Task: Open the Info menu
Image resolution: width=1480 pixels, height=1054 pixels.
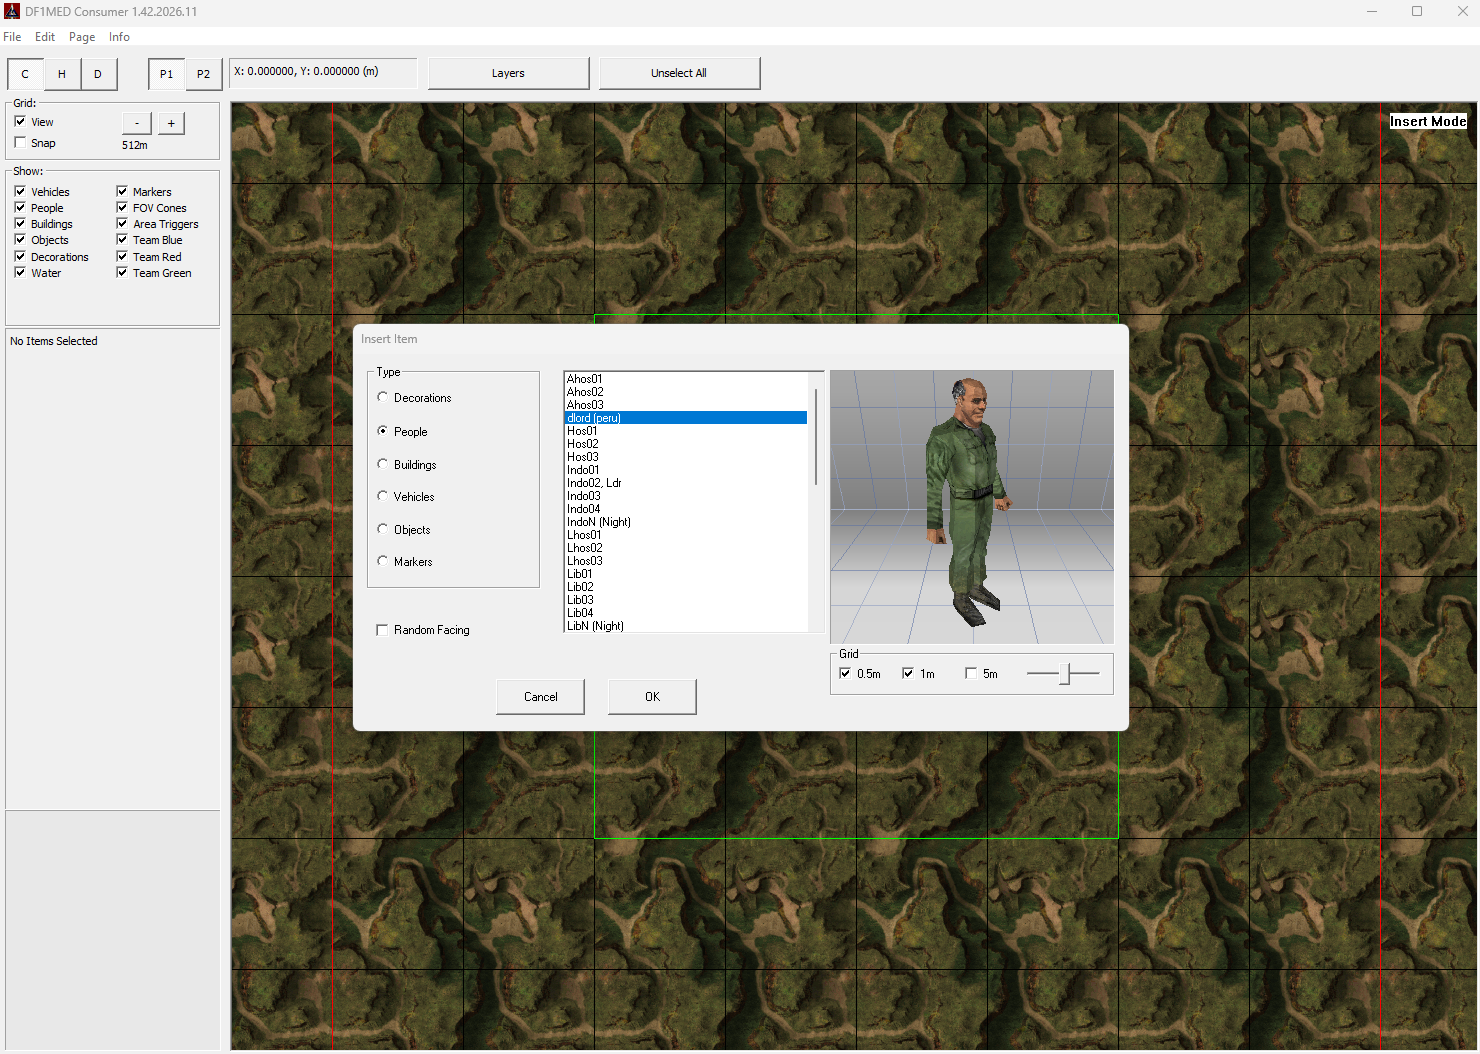Action: pos(119,37)
